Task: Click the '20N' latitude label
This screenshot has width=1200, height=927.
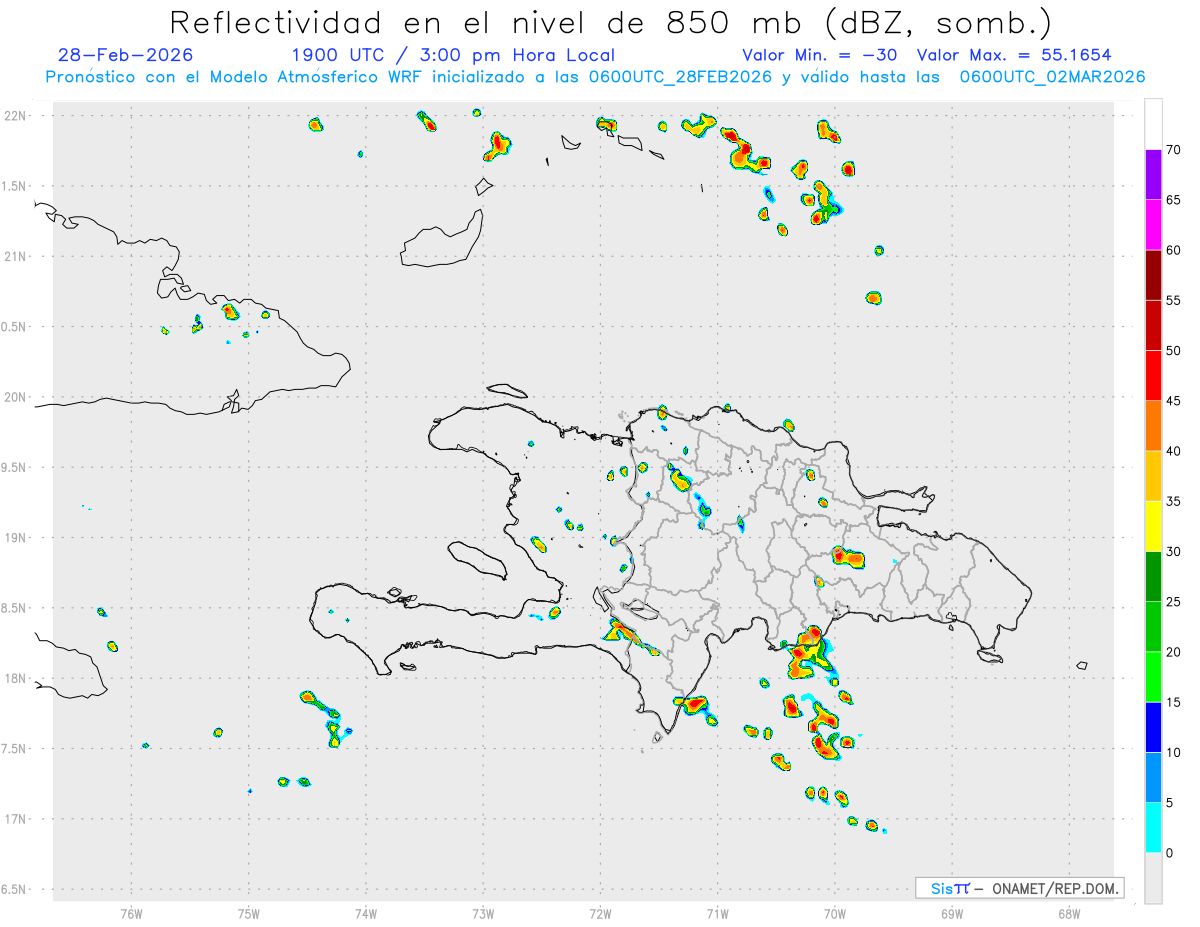Action: click(x=15, y=397)
